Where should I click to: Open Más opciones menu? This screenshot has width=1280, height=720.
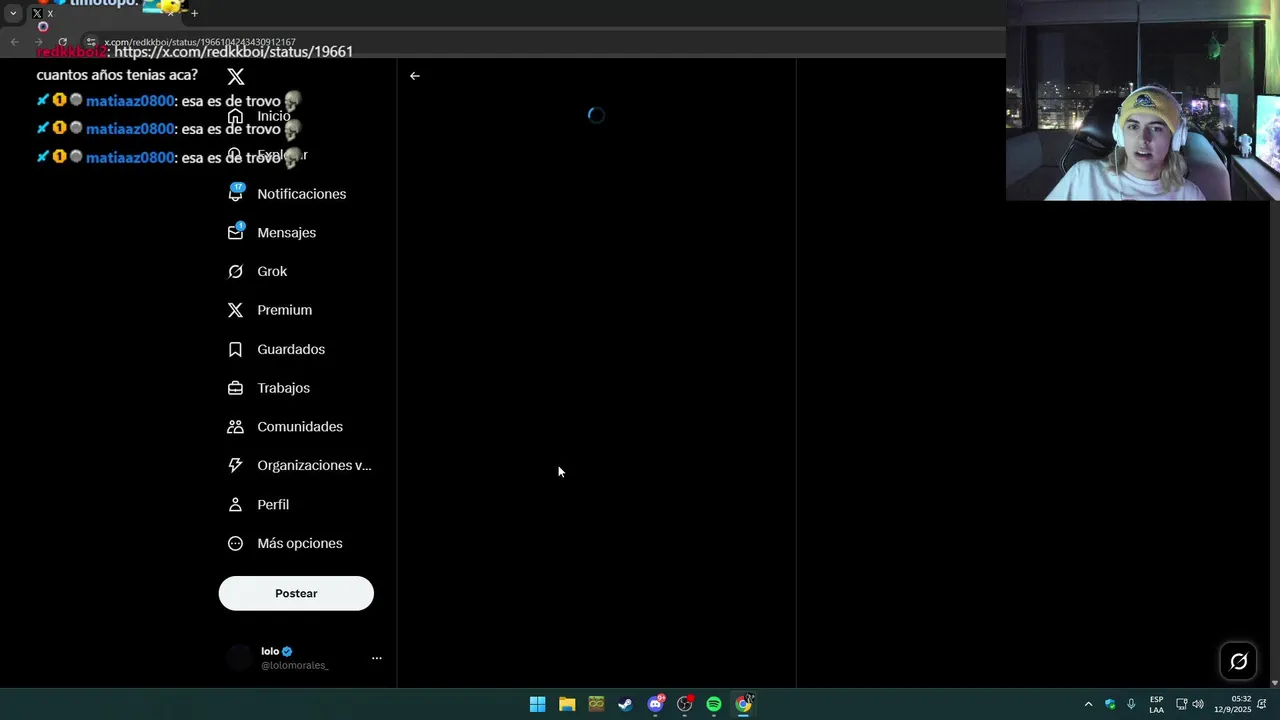pyautogui.click(x=285, y=544)
